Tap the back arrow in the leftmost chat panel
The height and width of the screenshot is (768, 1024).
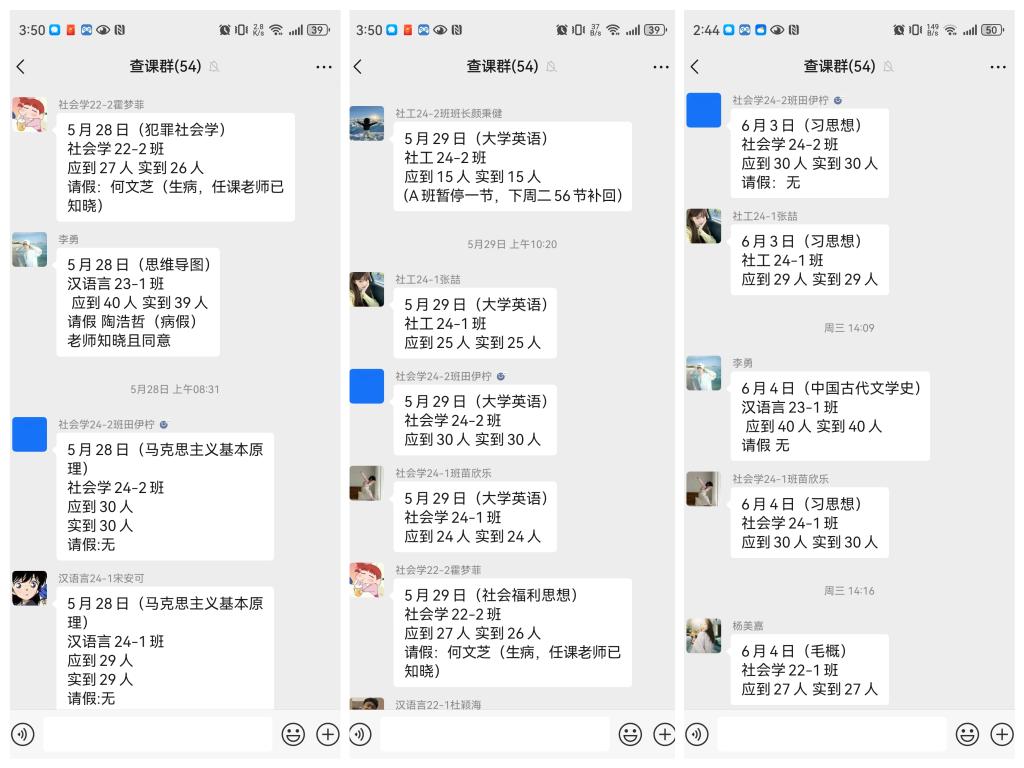pos(21,67)
